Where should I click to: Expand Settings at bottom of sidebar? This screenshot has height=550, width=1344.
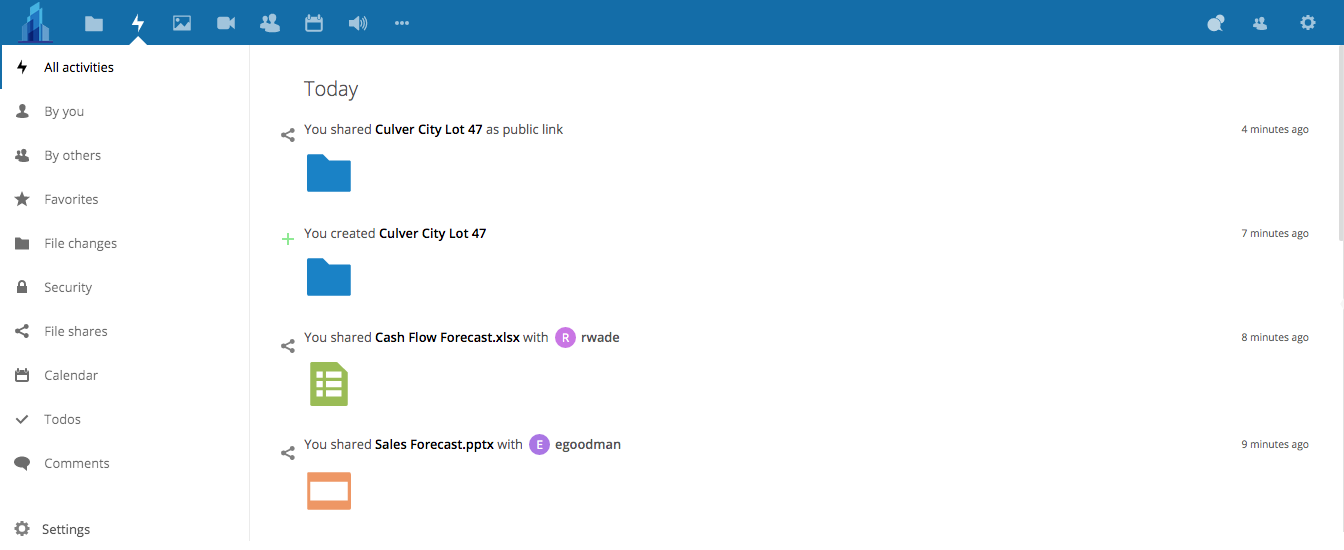66,529
